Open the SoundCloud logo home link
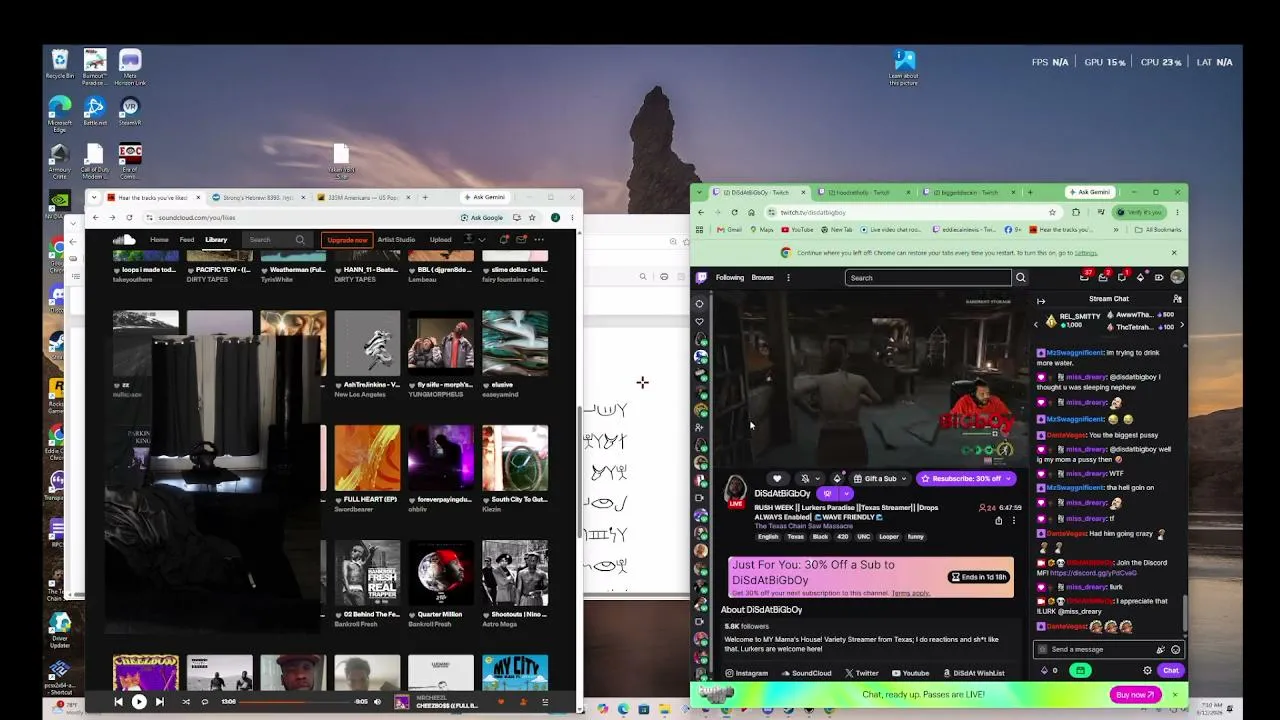 124,240
